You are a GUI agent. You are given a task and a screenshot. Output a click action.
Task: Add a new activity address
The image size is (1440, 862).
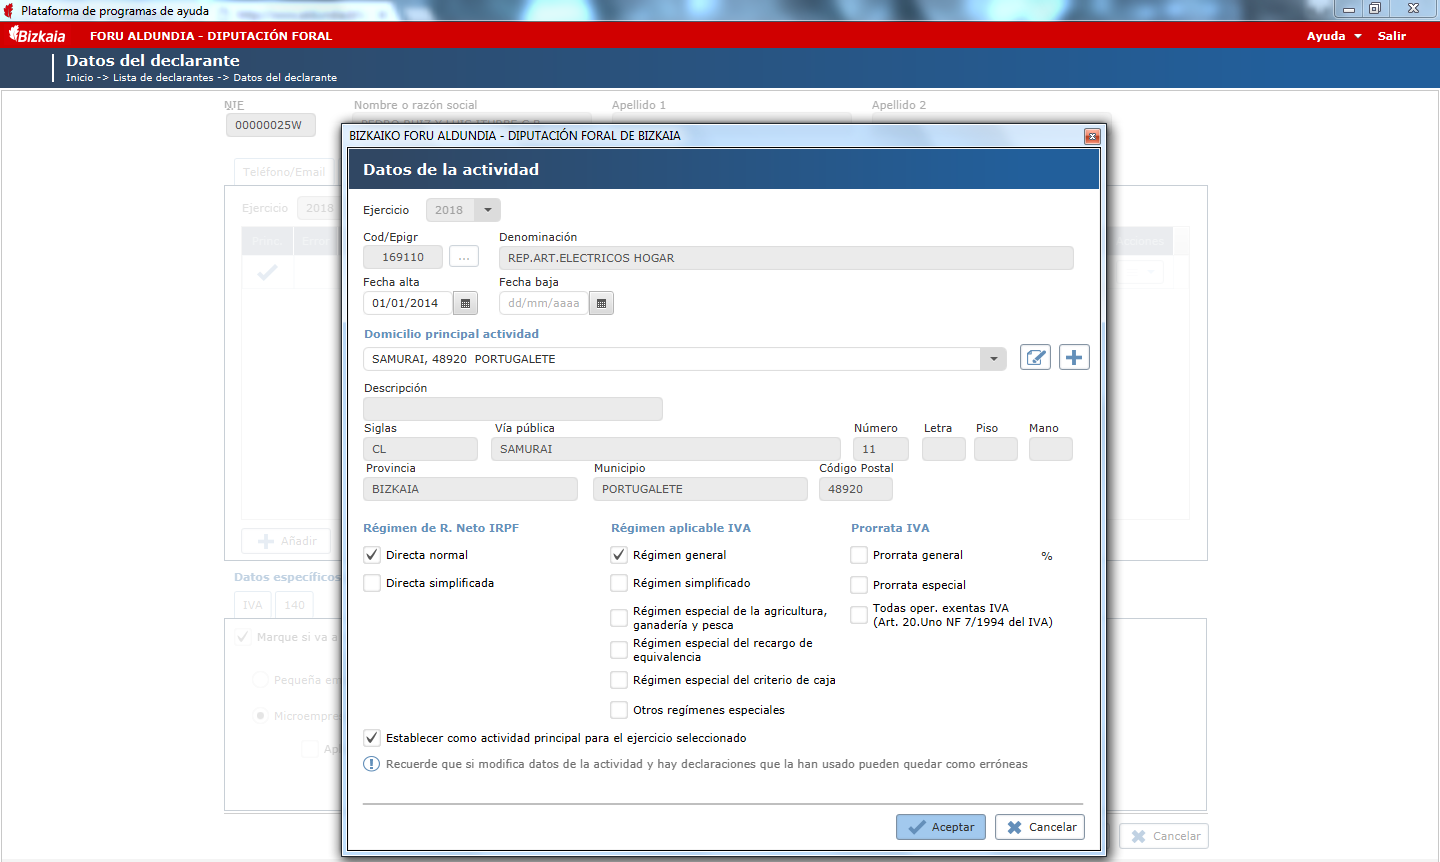click(1074, 357)
